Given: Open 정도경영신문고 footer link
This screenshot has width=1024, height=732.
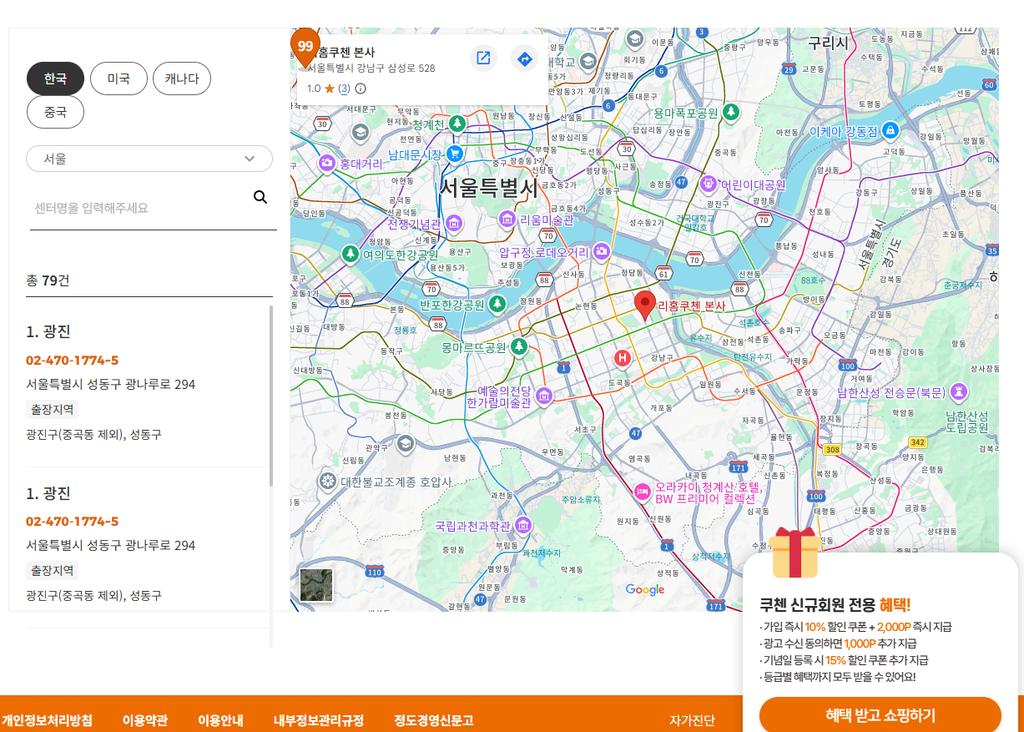Looking at the screenshot, I should 434,720.
